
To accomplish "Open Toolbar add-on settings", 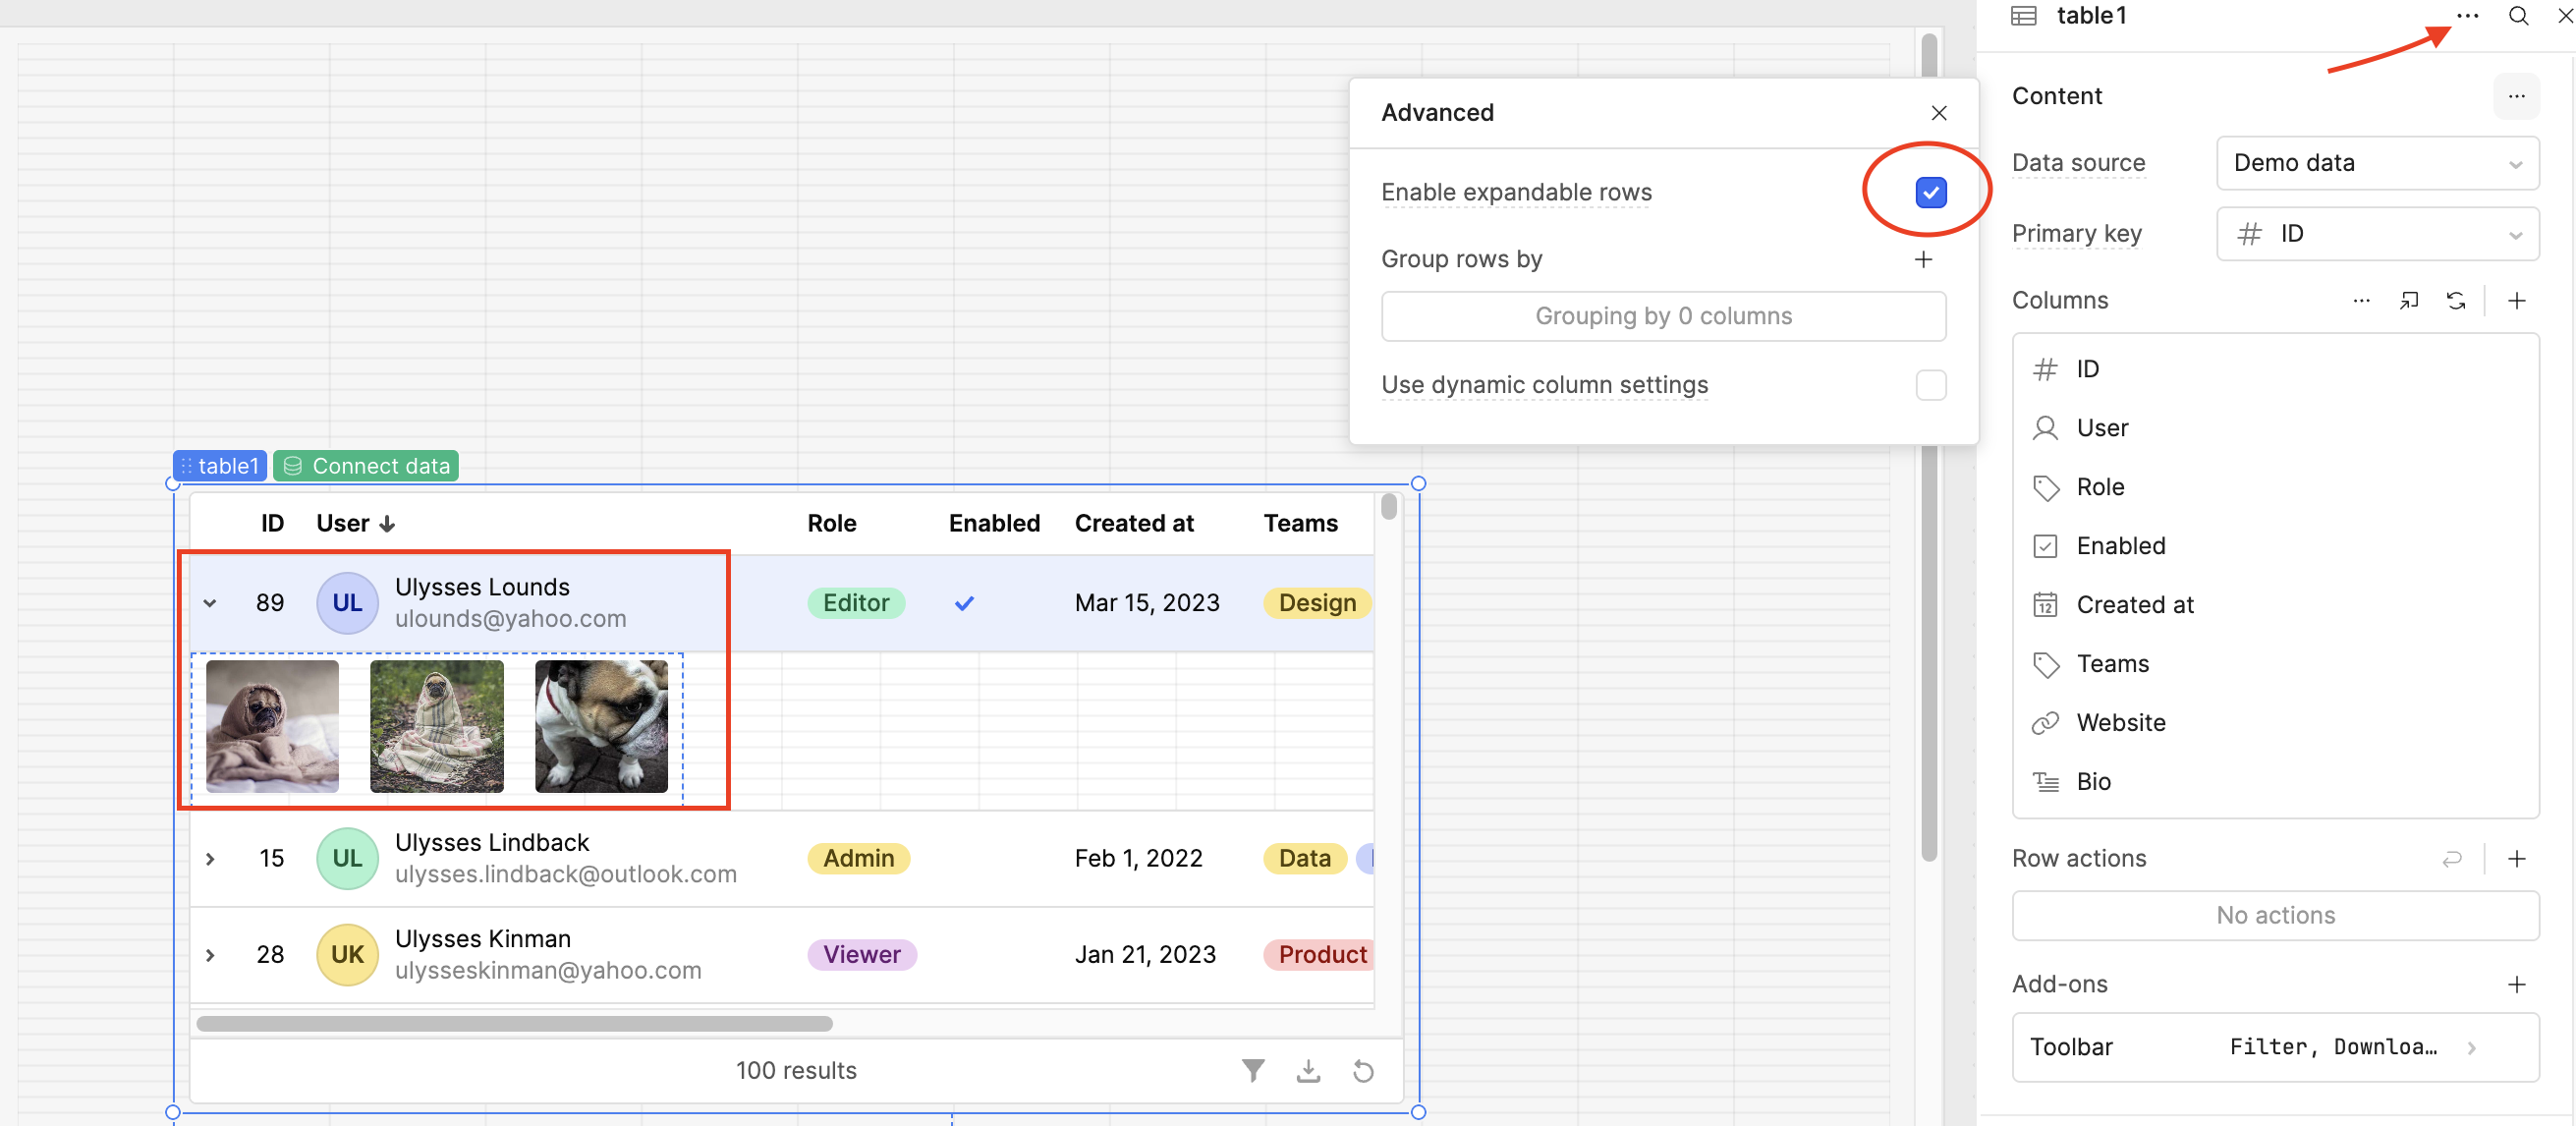I will point(2275,1047).
